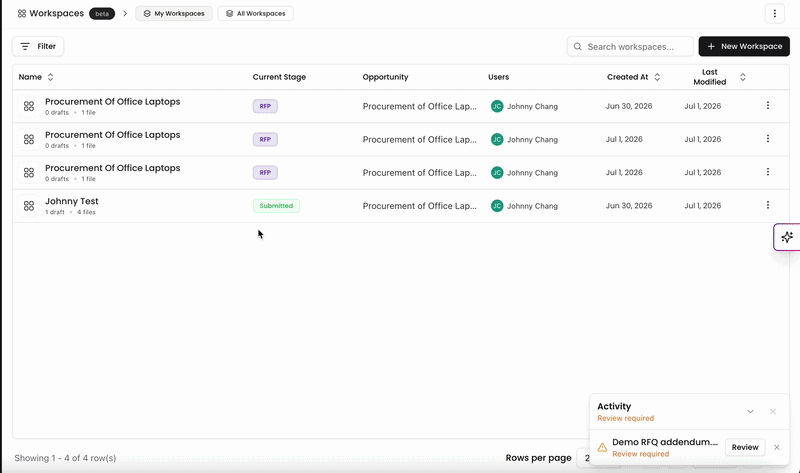Image resolution: width=800 pixels, height=473 pixels.
Task: Open the AI assistant sparkle panel
Action: pyautogui.click(x=787, y=237)
